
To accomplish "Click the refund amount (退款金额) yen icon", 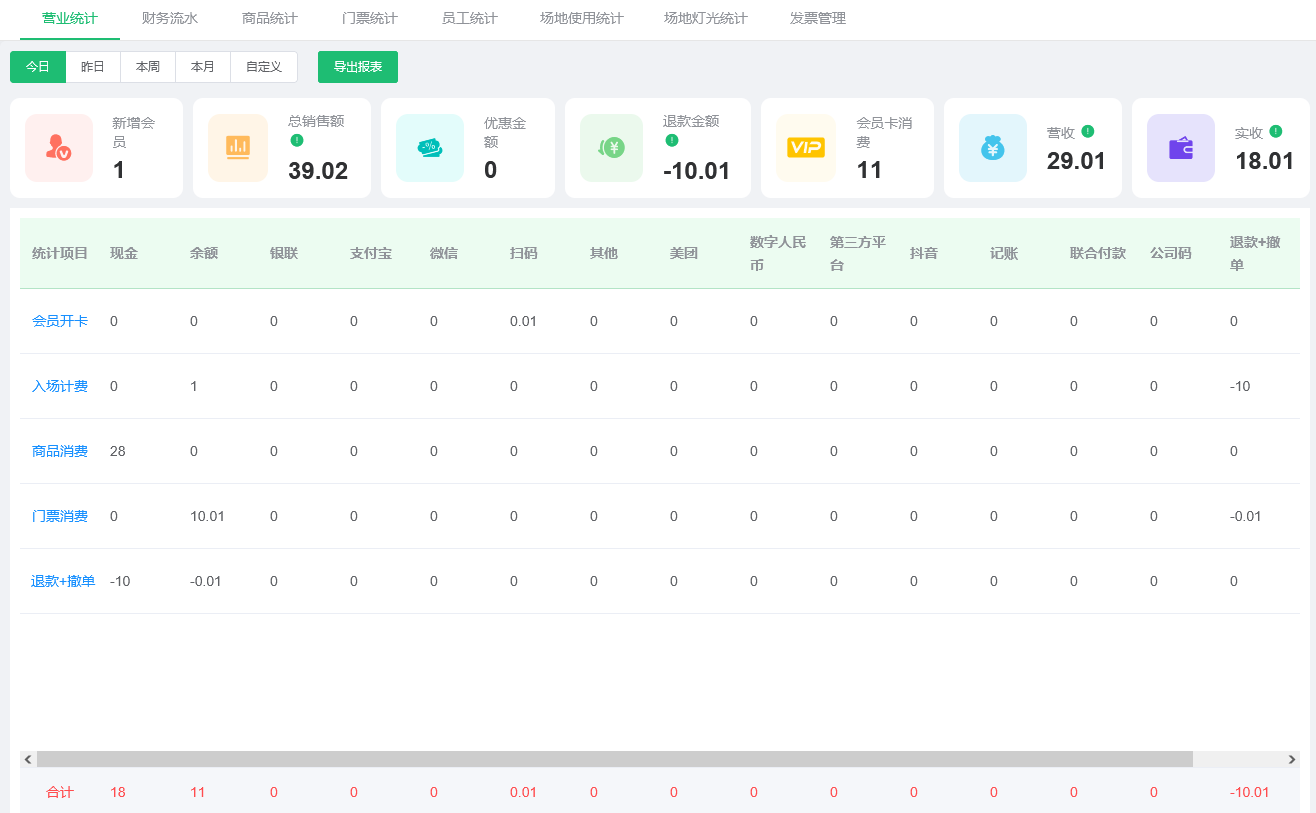I will click(x=611, y=148).
